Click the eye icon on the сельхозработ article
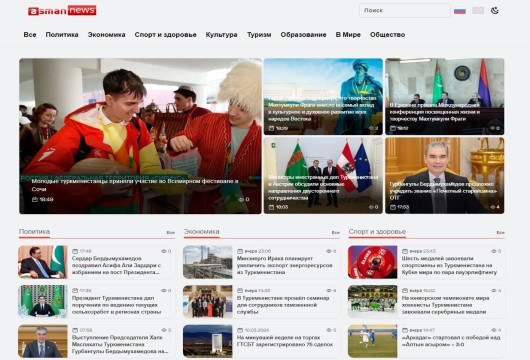 coord(164,291)
